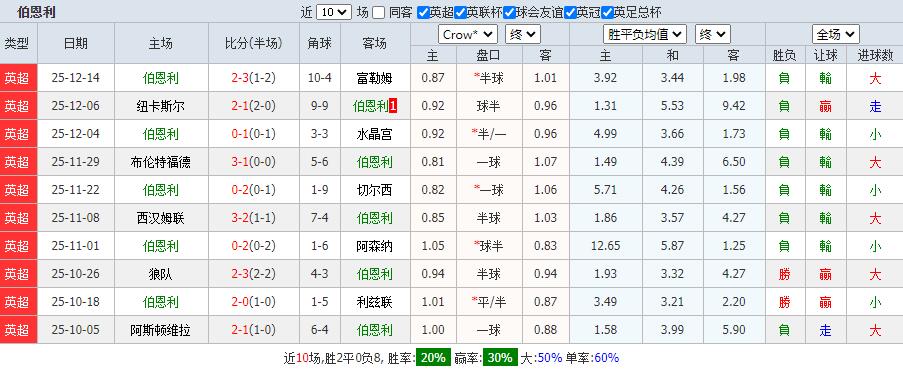Click the 纽卡斯尔 home team link

pos(161,106)
